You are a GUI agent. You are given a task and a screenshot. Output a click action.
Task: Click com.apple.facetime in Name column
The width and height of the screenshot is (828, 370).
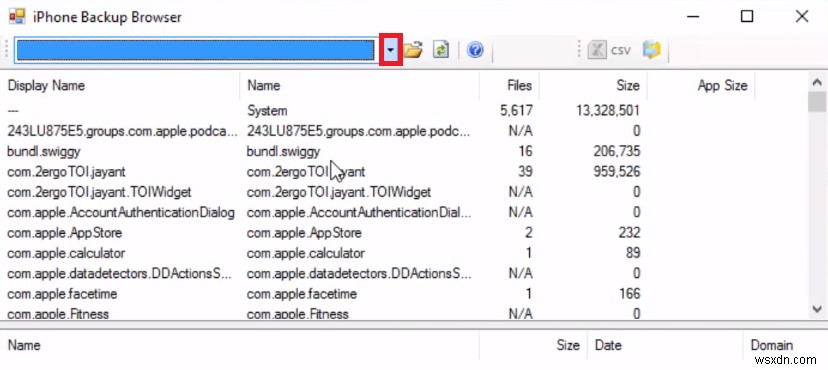pyautogui.click(x=302, y=293)
